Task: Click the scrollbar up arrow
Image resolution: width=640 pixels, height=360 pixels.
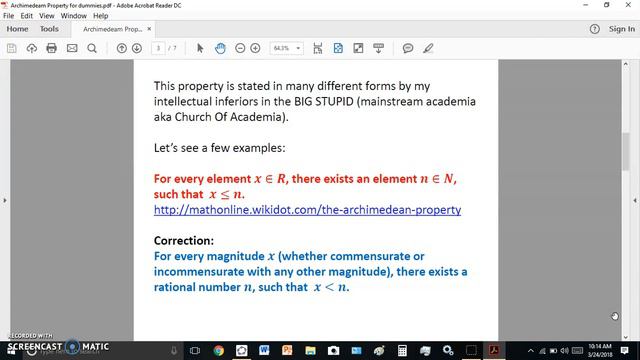Action: 626,64
